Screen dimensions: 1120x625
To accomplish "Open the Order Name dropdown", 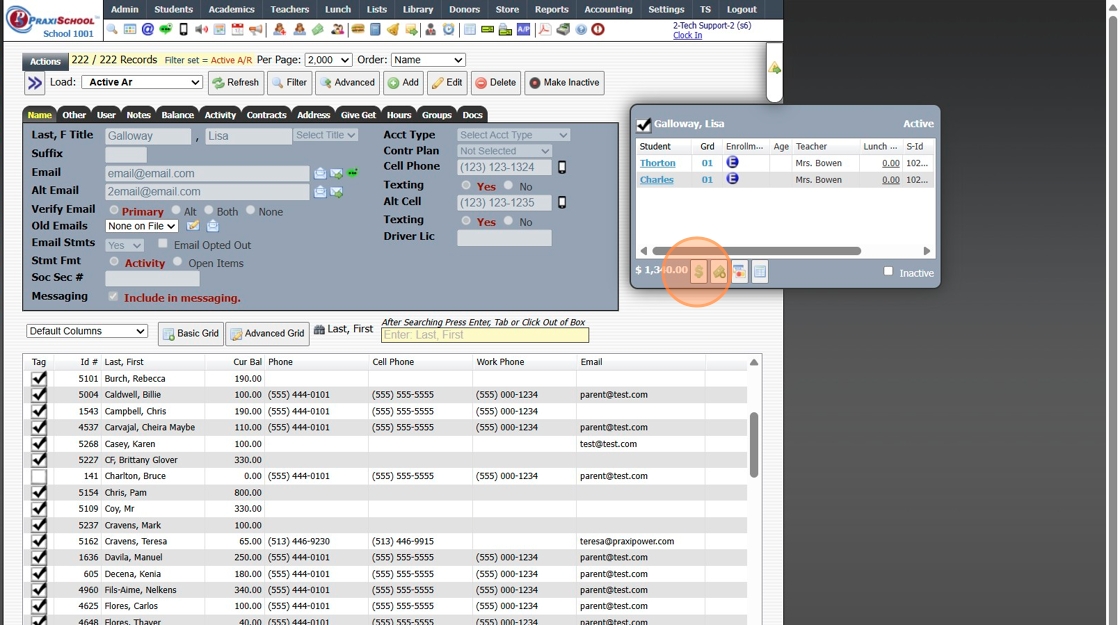I will [x=428, y=60].
